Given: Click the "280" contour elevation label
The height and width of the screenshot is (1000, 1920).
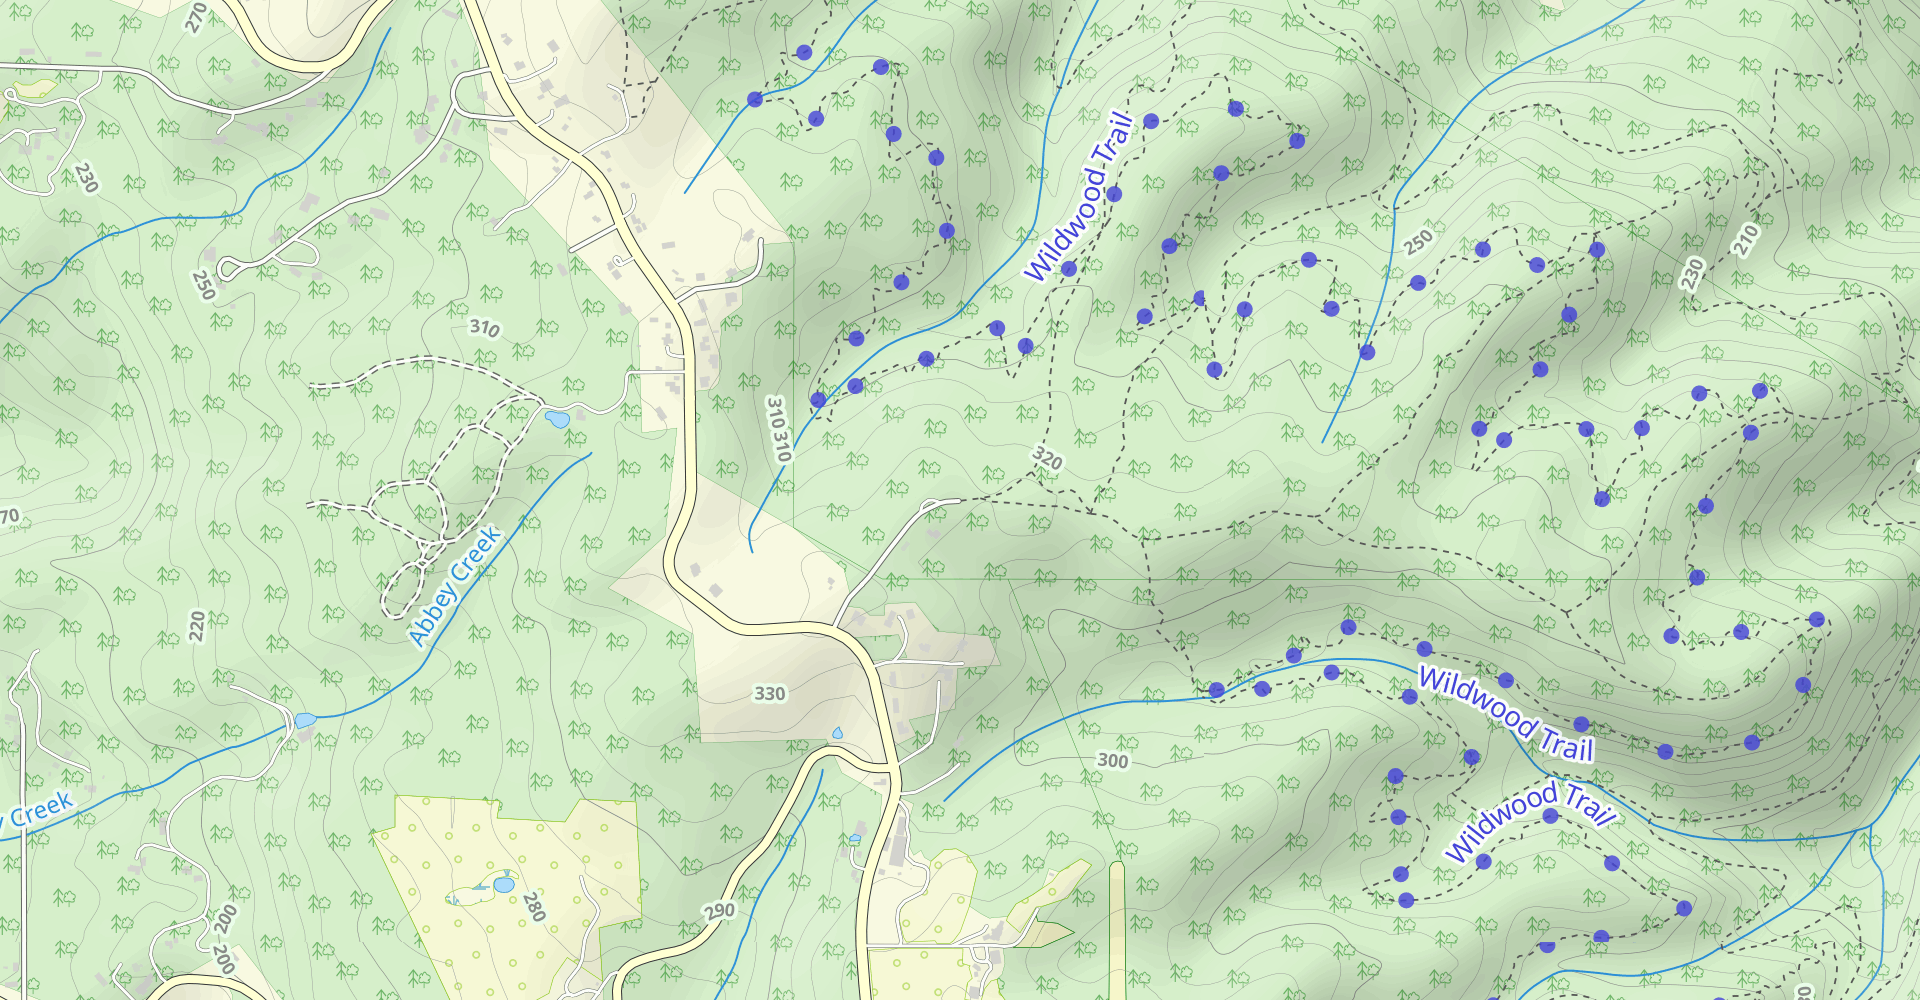Looking at the screenshot, I should pos(534,906).
